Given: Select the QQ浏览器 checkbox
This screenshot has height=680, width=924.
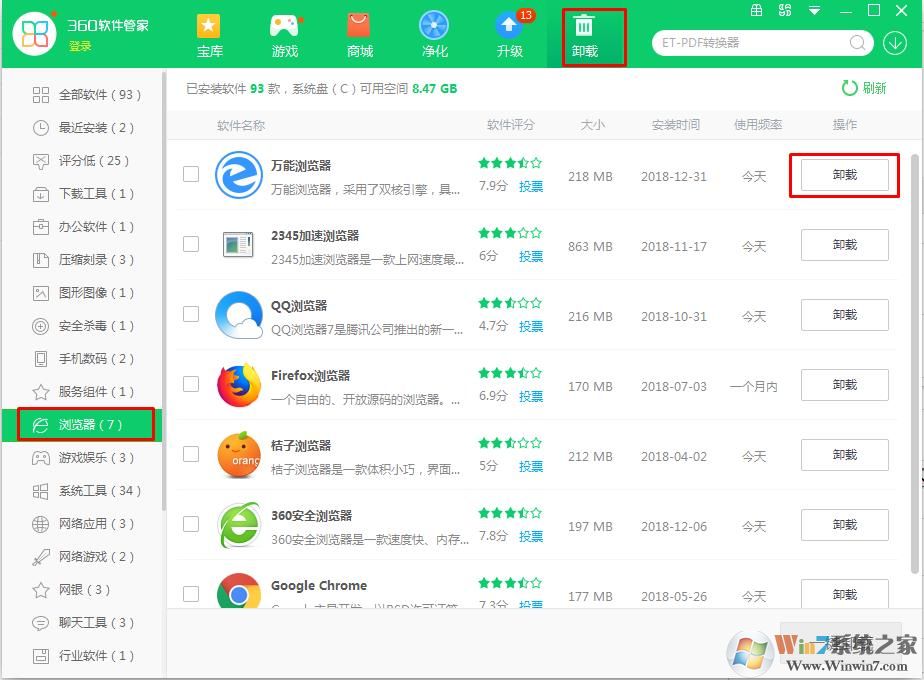Looking at the screenshot, I should click(x=191, y=314).
